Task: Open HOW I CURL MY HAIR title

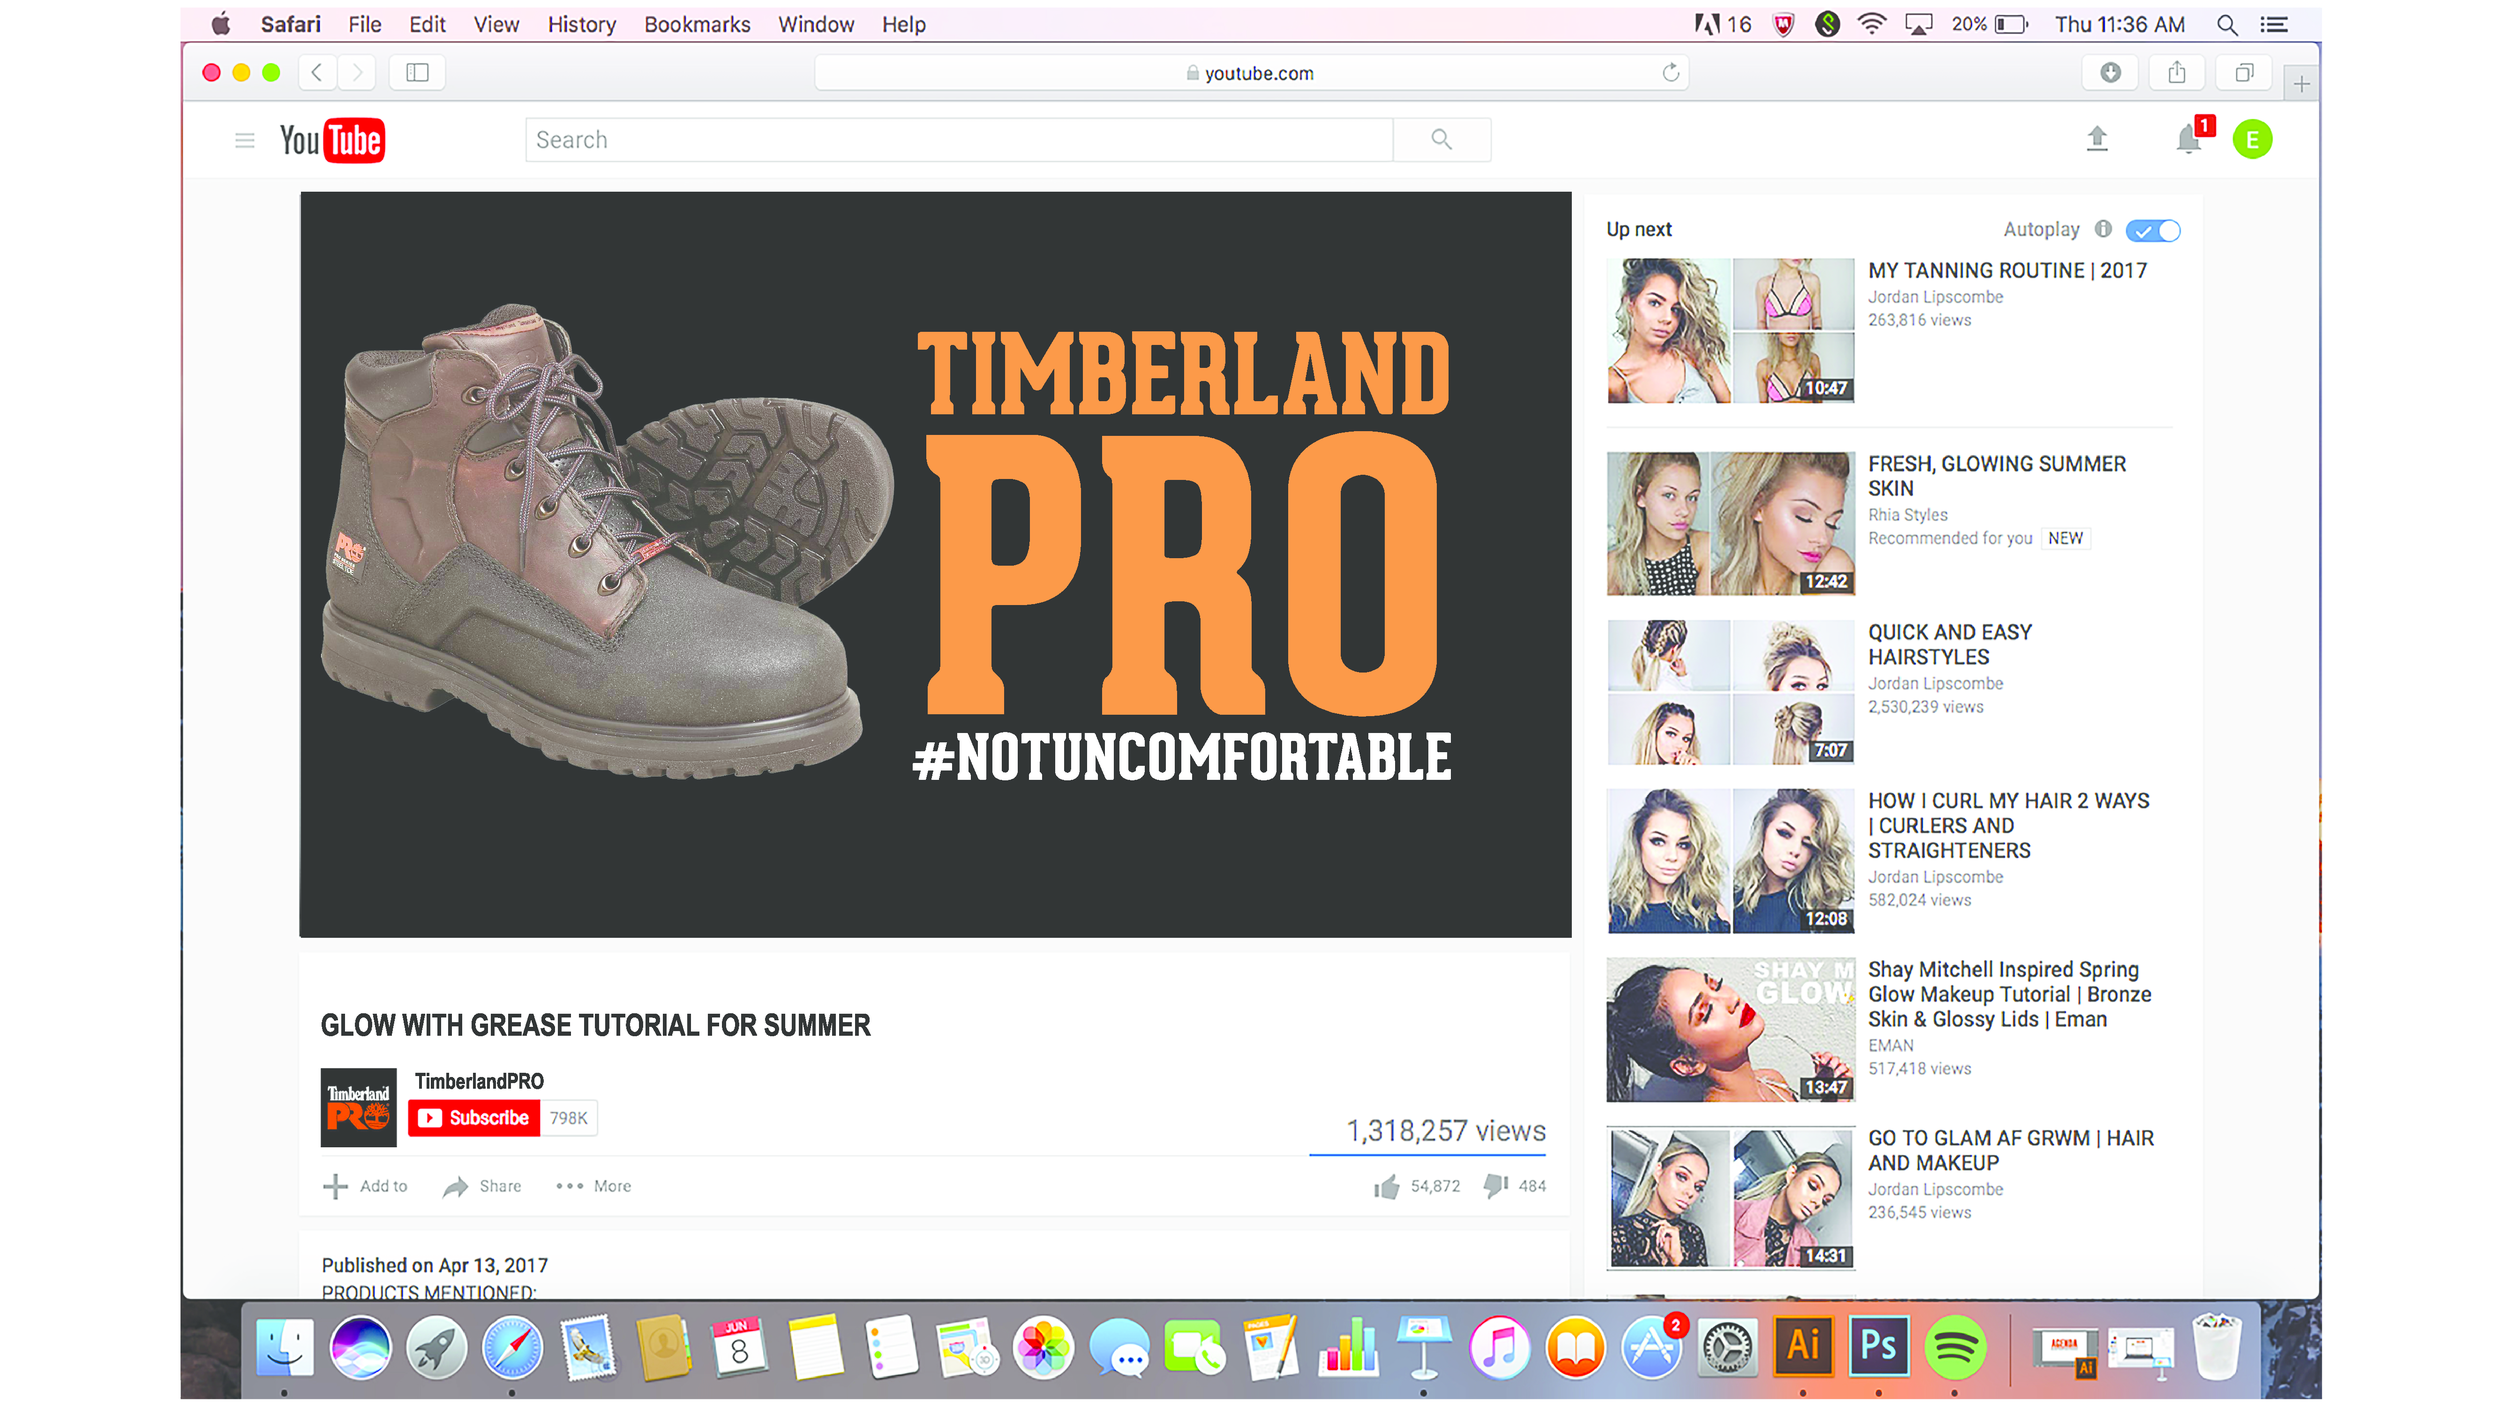Action: click(2008, 825)
